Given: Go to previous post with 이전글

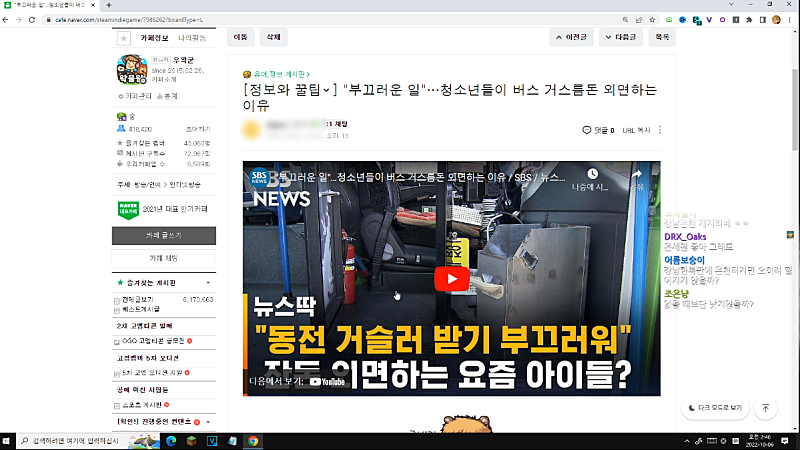Looking at the screenshot, I should [571, 37].
